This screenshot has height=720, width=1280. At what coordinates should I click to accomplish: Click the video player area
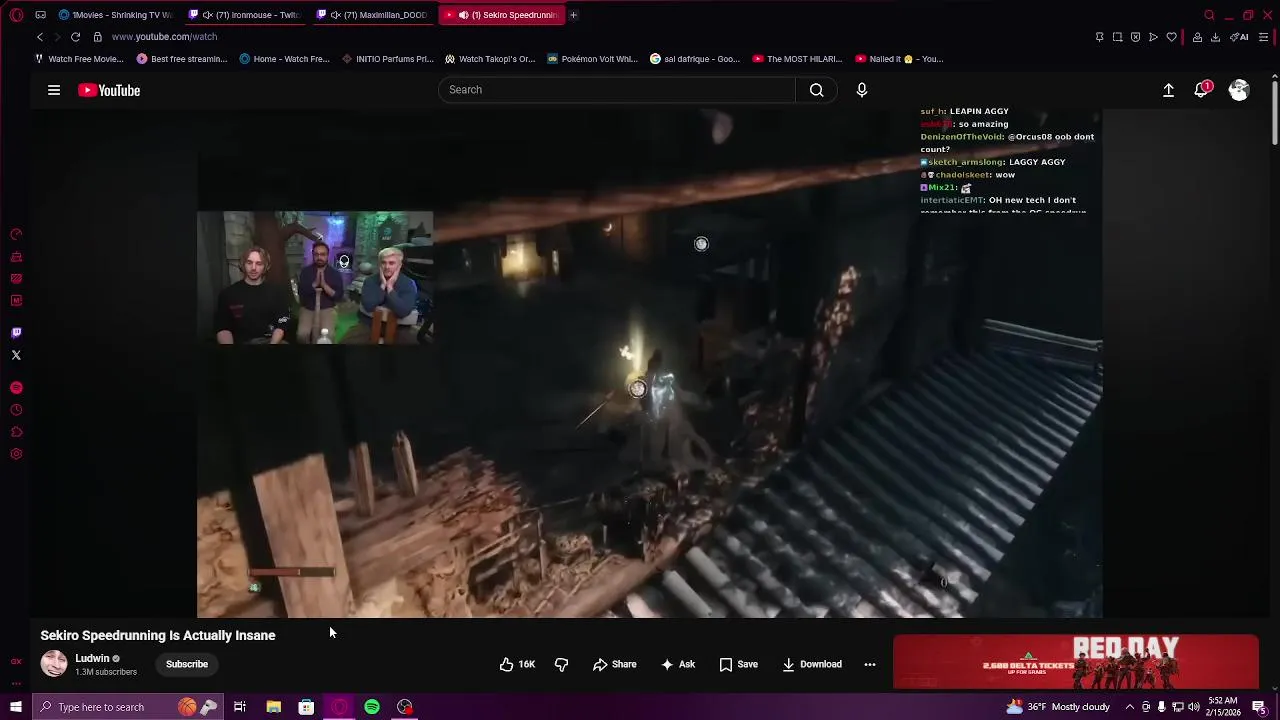pos(650,364)
